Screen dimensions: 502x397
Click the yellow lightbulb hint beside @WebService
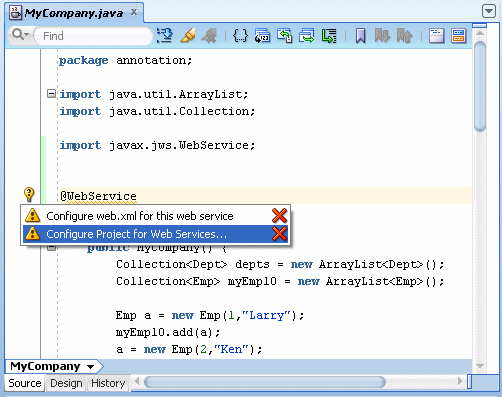click(x=29, y=195)
